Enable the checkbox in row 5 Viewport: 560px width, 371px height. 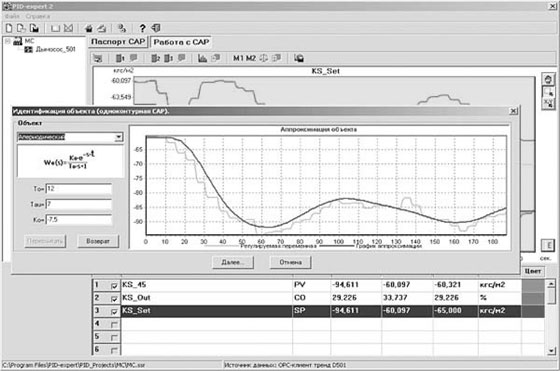(x=114, y=337)
